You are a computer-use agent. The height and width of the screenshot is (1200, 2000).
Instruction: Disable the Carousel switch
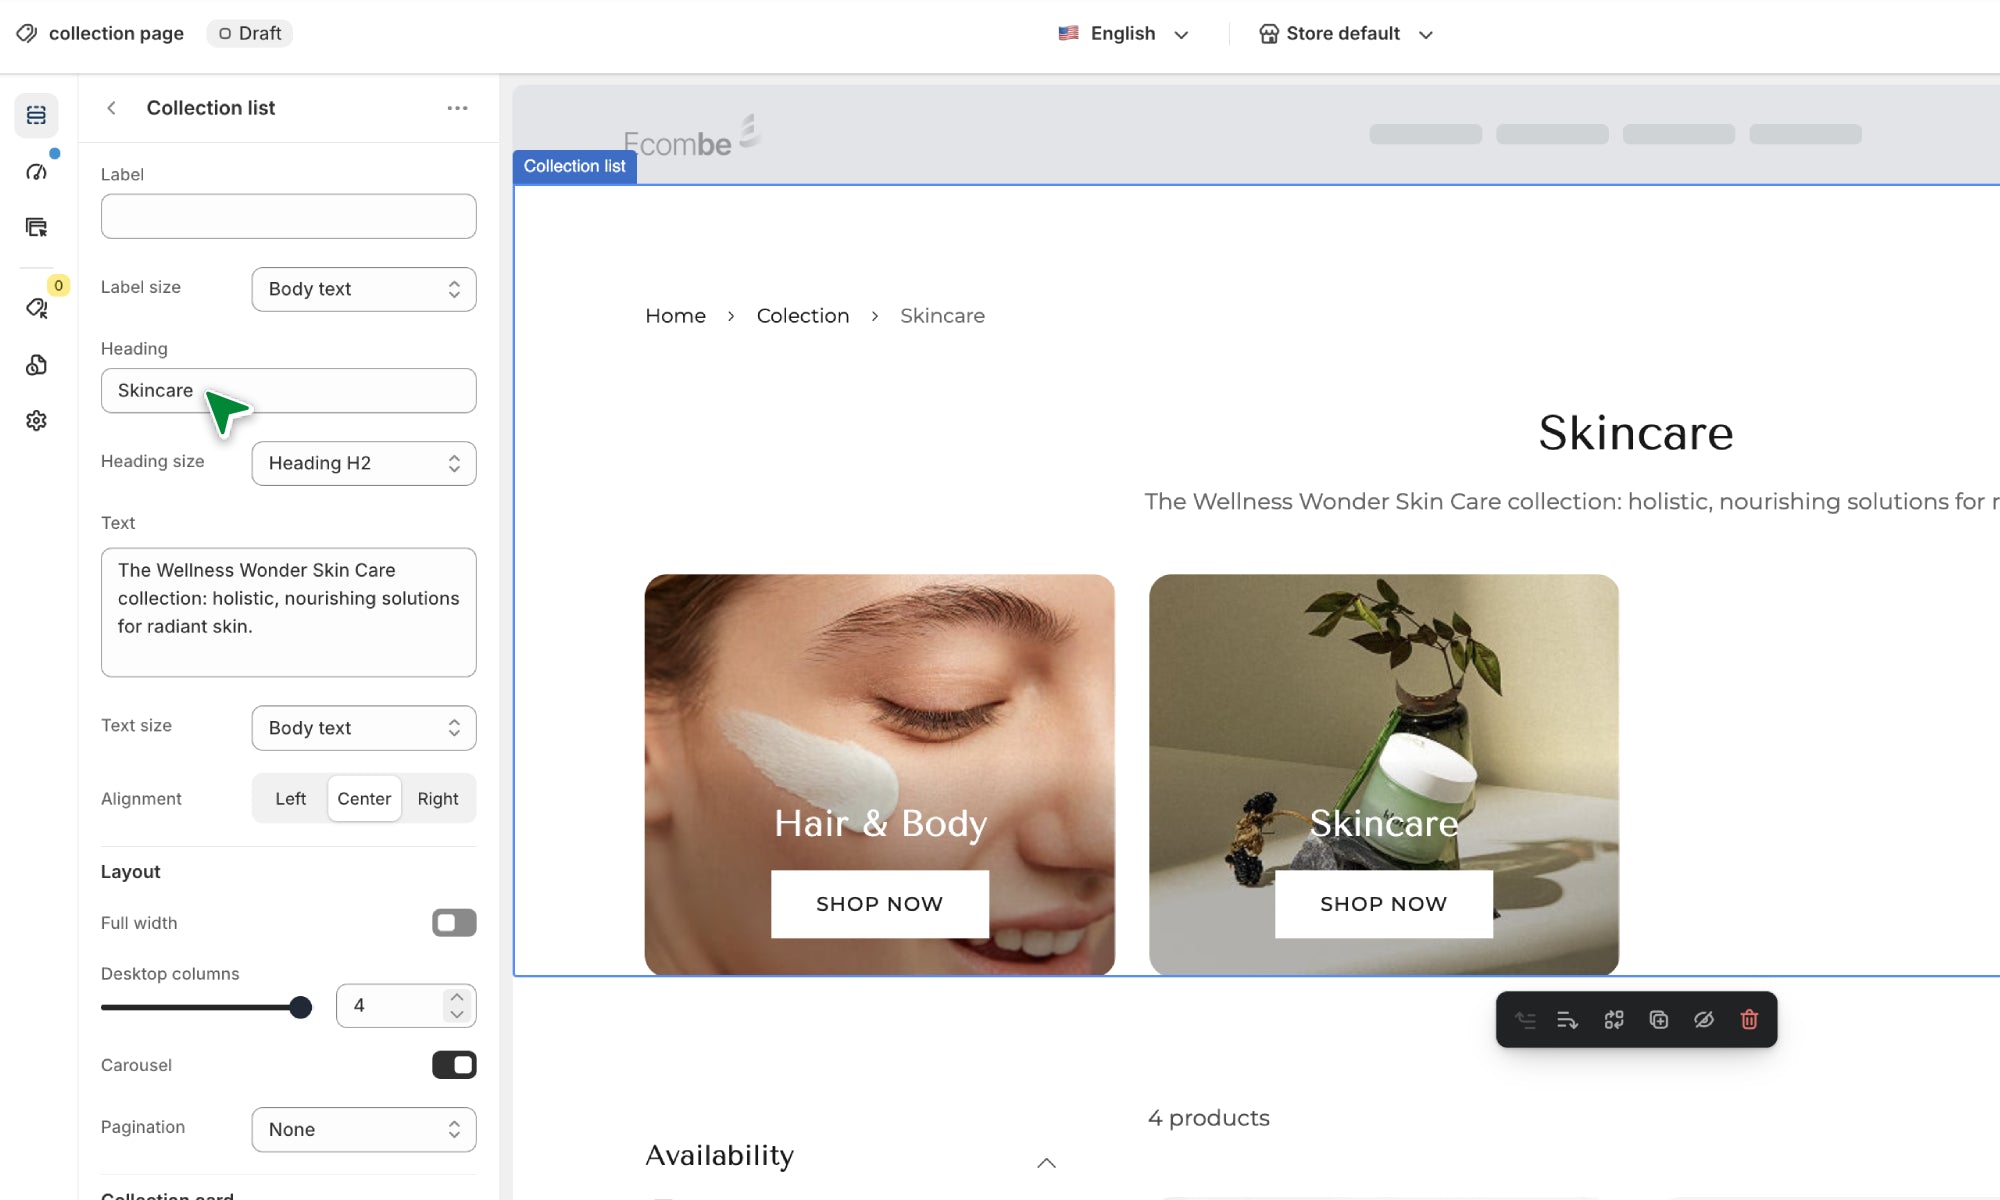454,1065
